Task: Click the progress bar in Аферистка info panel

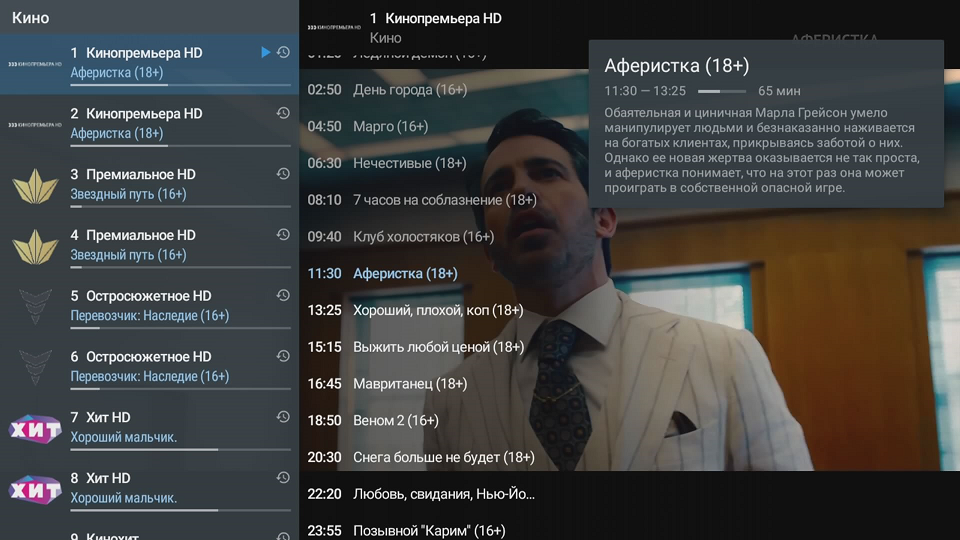Action: tap(721, 91)
